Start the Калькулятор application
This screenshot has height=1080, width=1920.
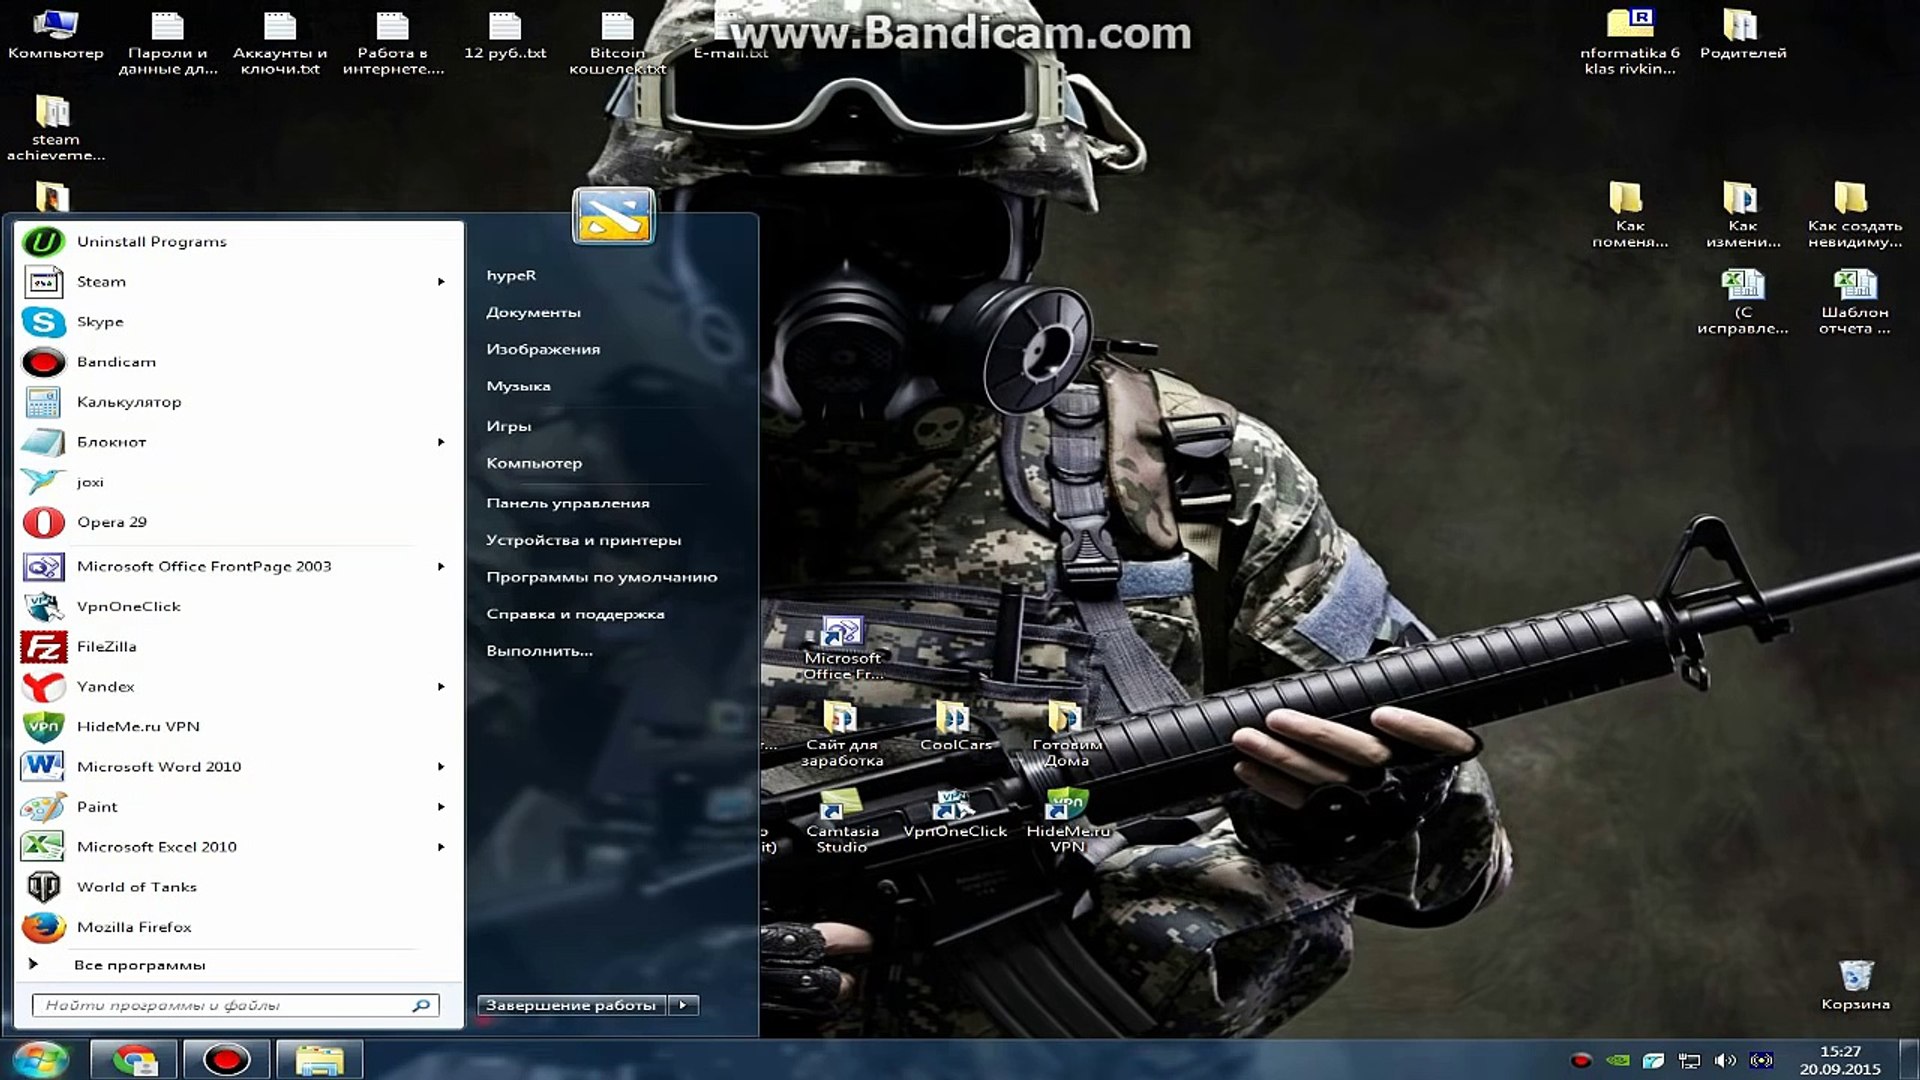[129, 401]
